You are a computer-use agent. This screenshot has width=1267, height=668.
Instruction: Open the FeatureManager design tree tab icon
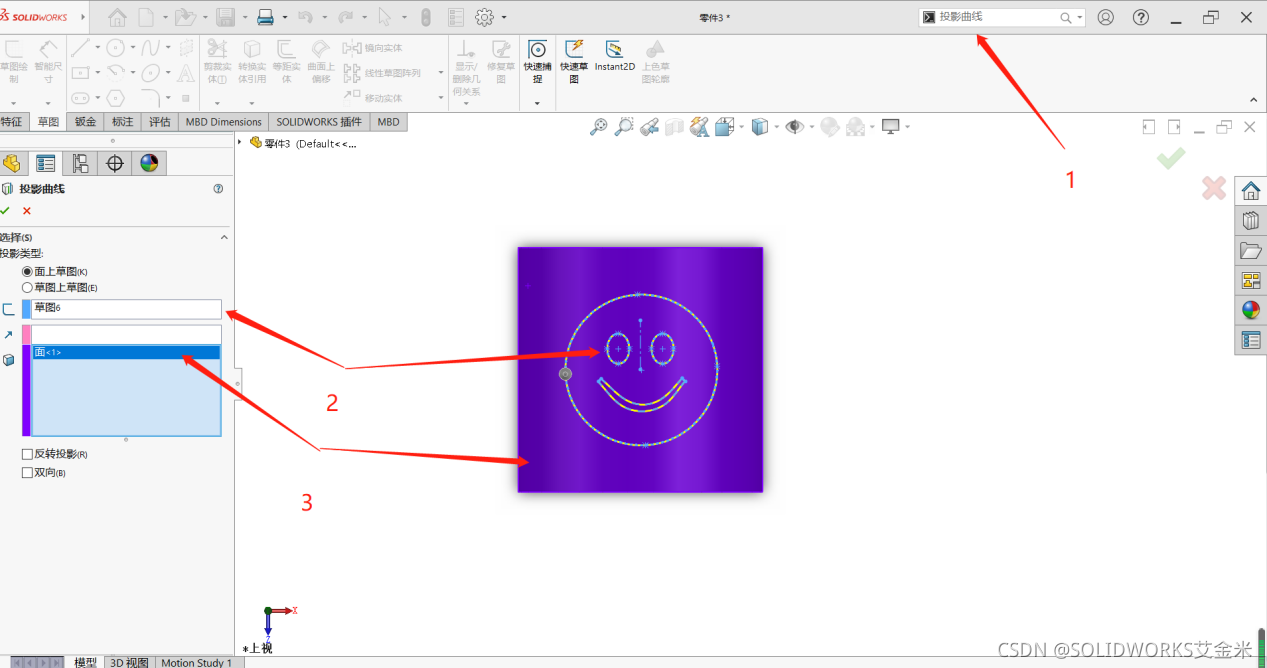coord(12,163)
